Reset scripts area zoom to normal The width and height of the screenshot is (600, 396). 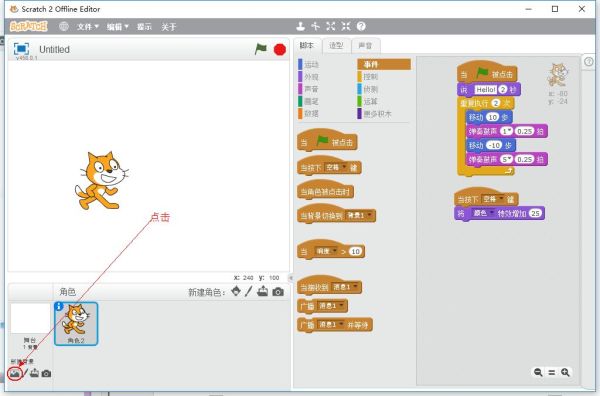pos(552,372)
